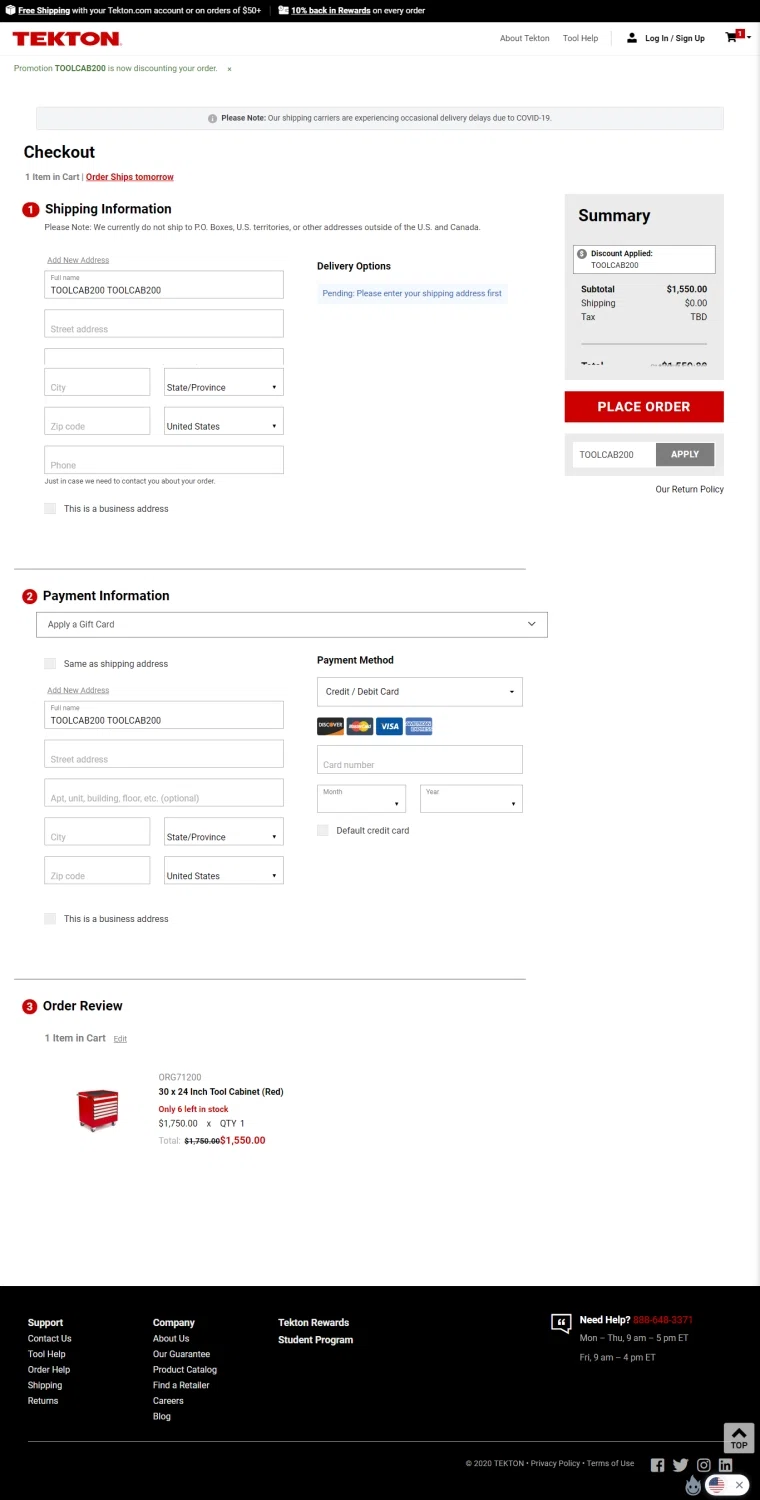
Task: Open shipping State/Province dropdown
Action: click(x=224, y=382)
